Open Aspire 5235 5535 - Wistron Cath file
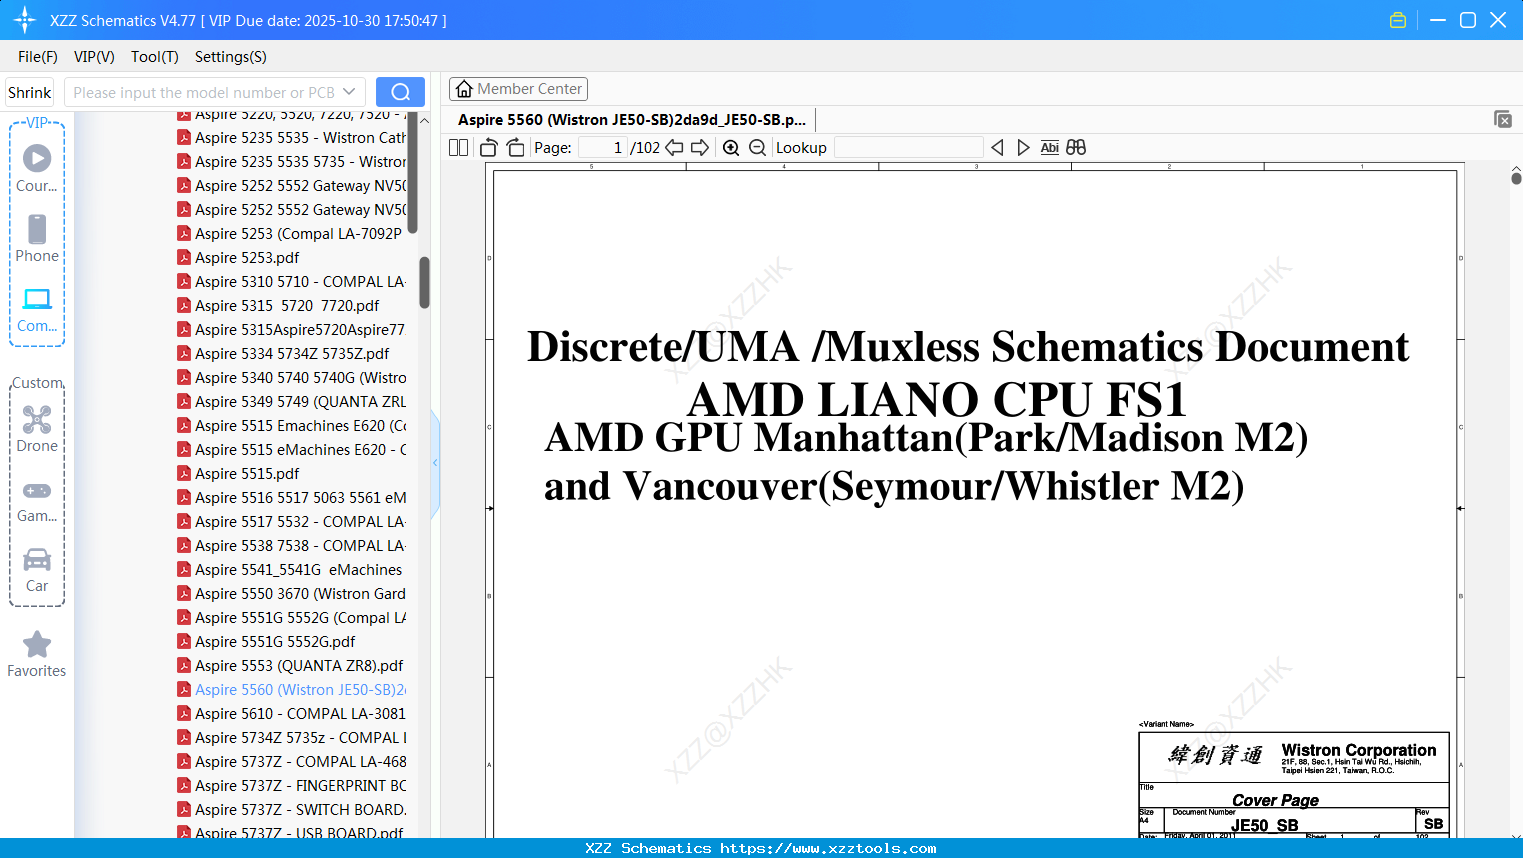This screenshot has height=858, width=1523. [x=300, y=138]
